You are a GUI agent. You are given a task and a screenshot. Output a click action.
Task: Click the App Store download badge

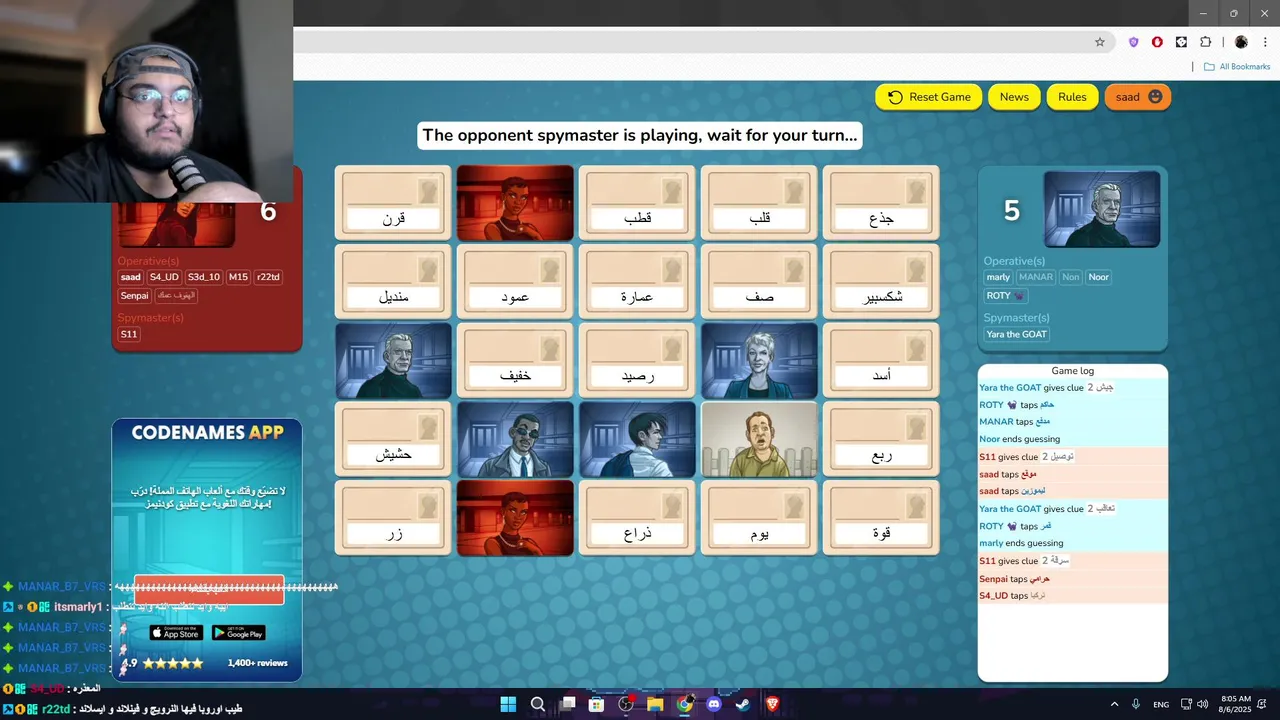pos(176,633)
